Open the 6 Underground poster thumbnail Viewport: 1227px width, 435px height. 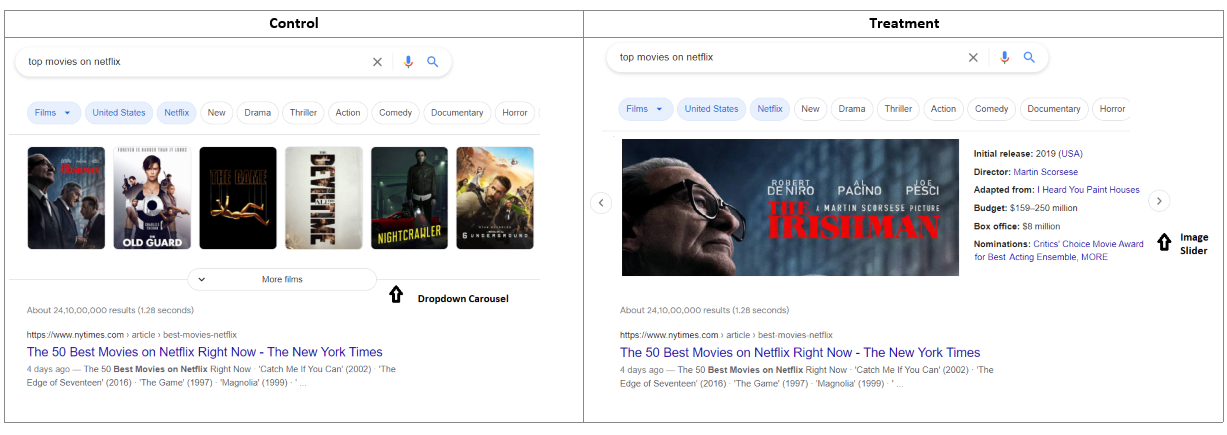[495, 198]
